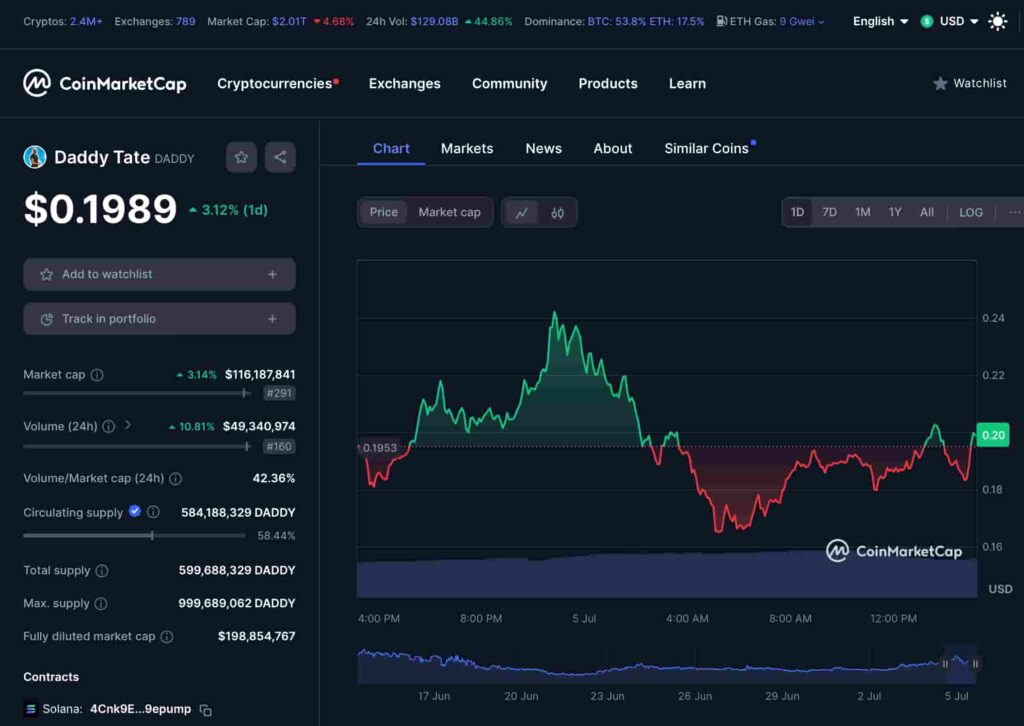Open the Community menu

[509, 84]
